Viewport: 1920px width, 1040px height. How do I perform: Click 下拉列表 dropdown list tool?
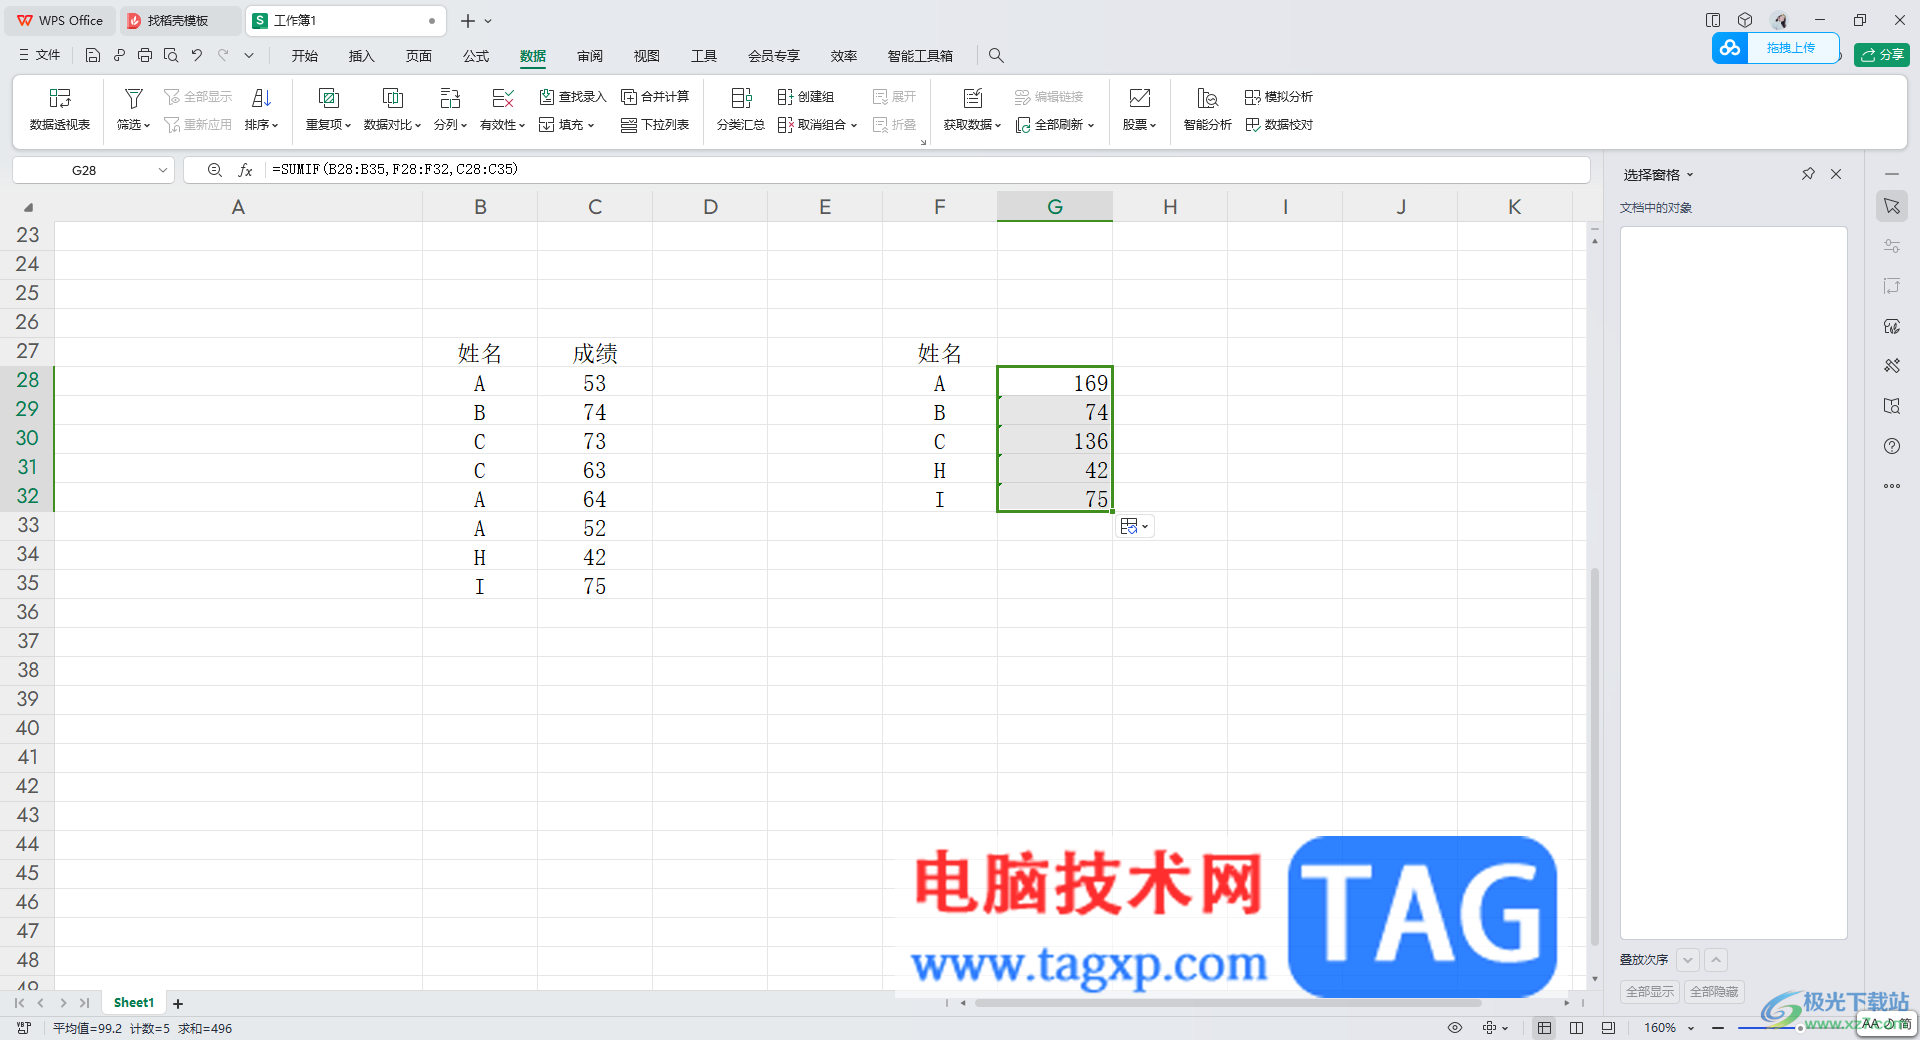tap(655, 125)
